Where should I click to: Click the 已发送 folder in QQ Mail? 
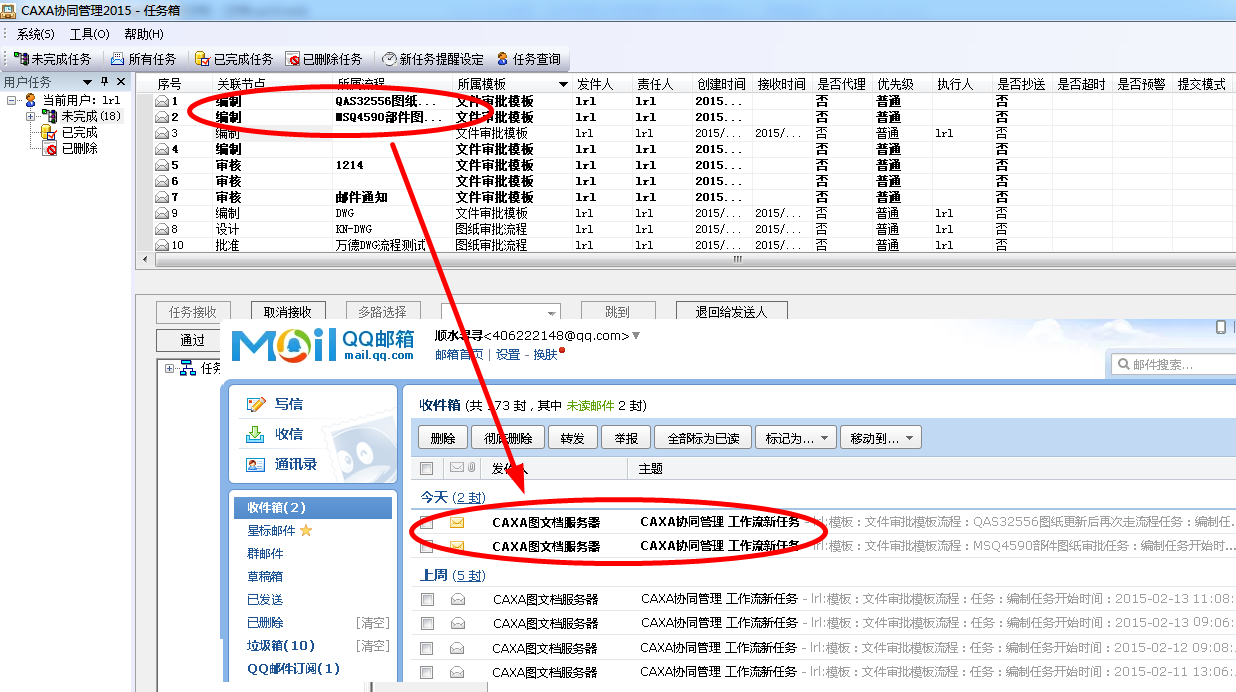265,599
